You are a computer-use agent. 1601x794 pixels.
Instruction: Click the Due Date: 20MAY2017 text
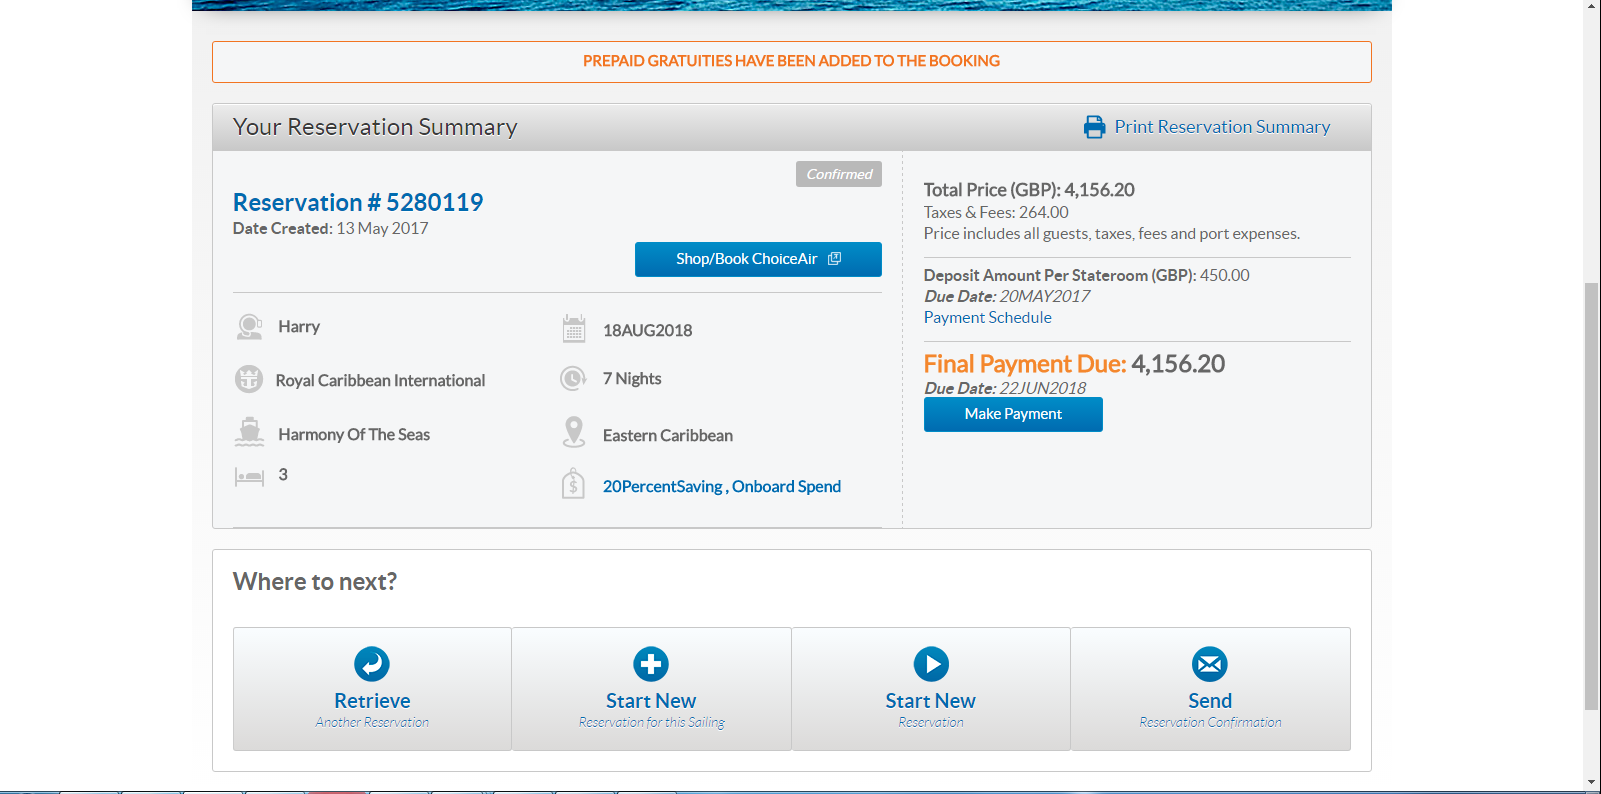click(x=1007, y=297)
